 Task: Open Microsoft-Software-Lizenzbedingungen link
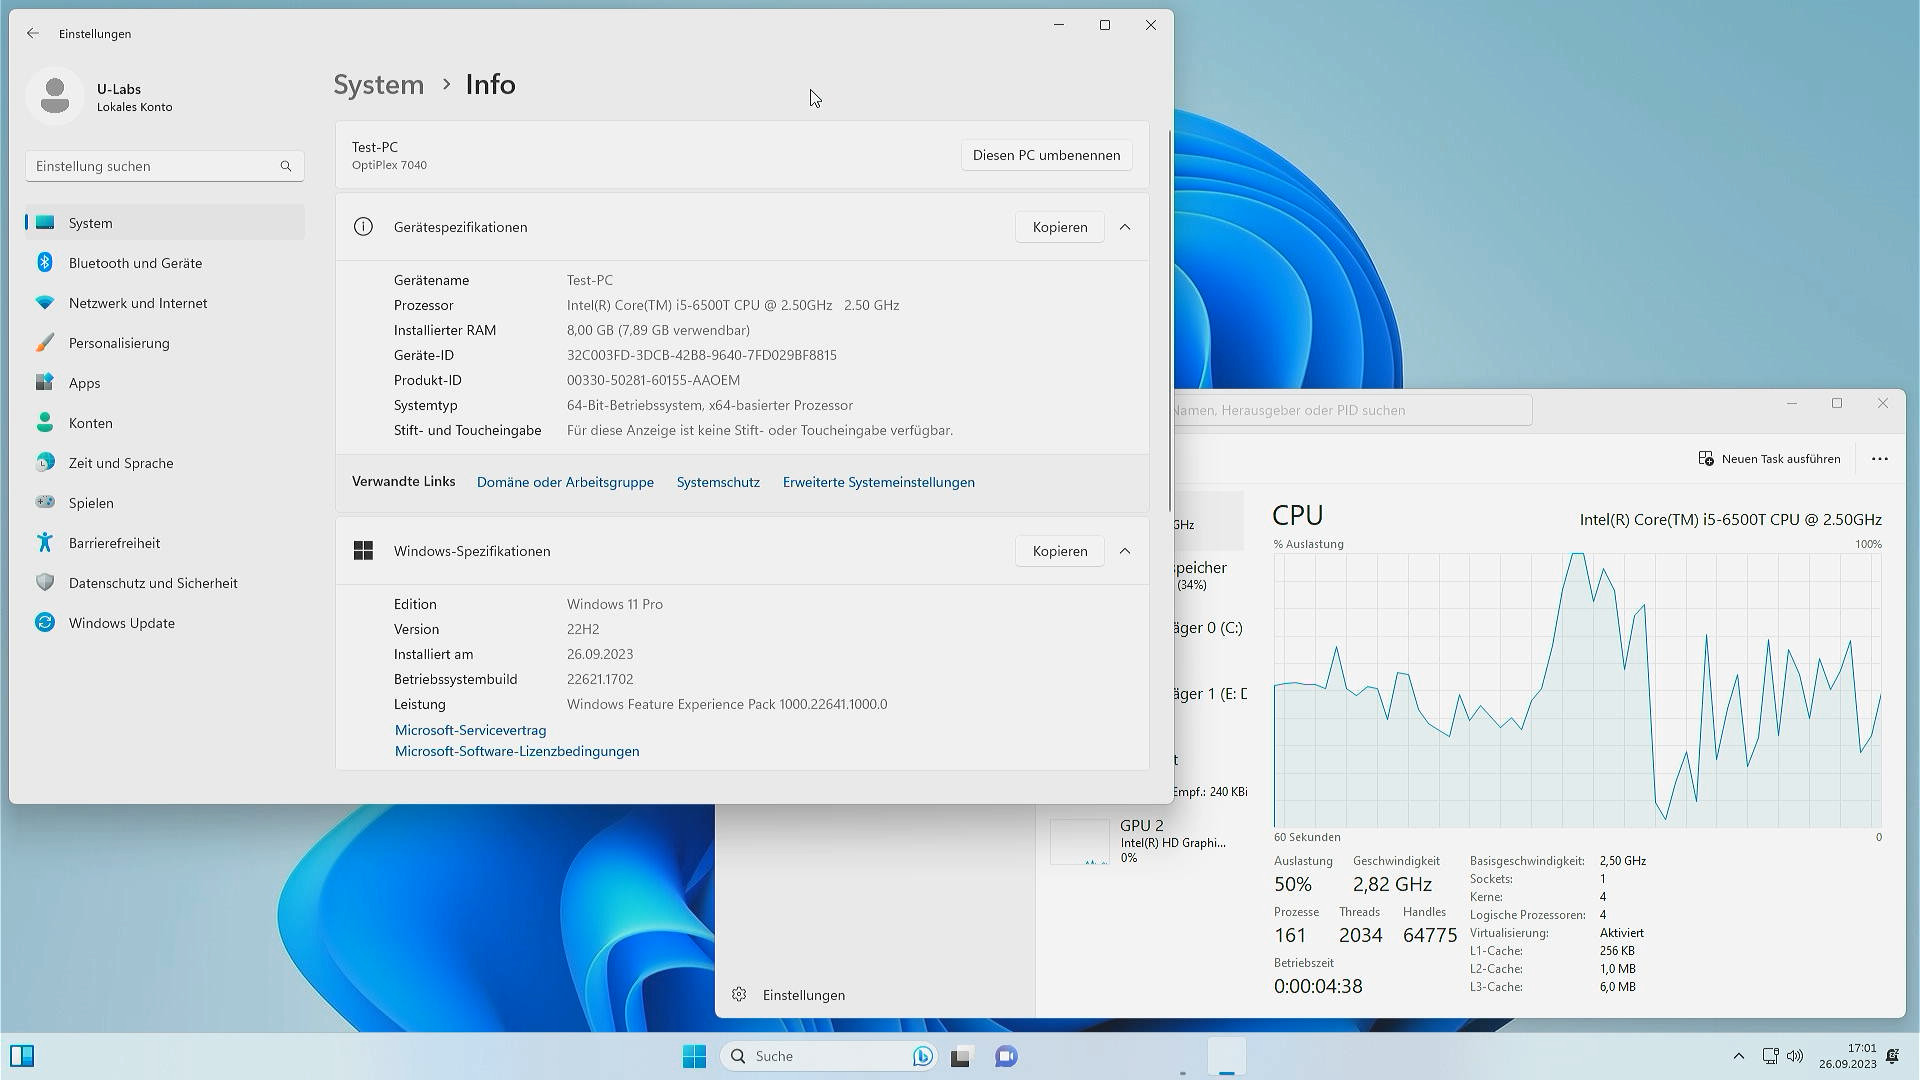pyautogui.click(x=517, y=751)
